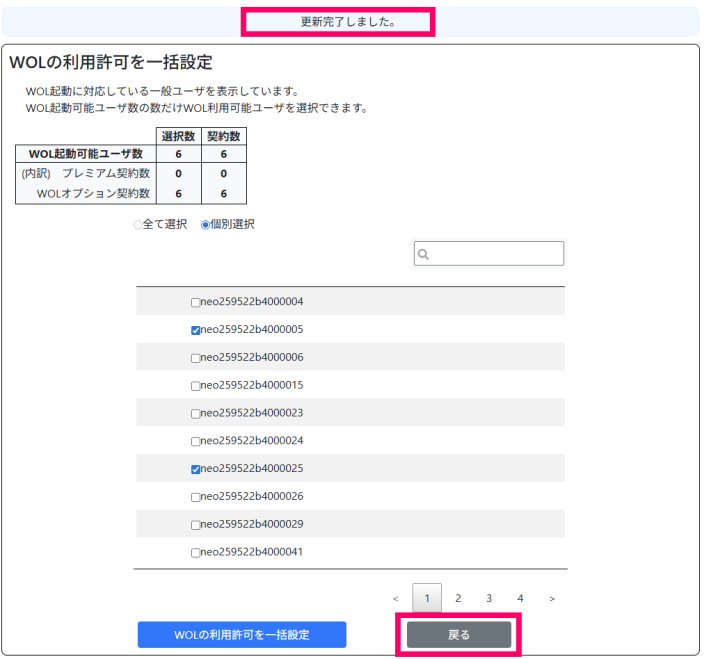704x659 pixels.
Task: Select the 個別選択 radio button
Action: tap(206, 225)
